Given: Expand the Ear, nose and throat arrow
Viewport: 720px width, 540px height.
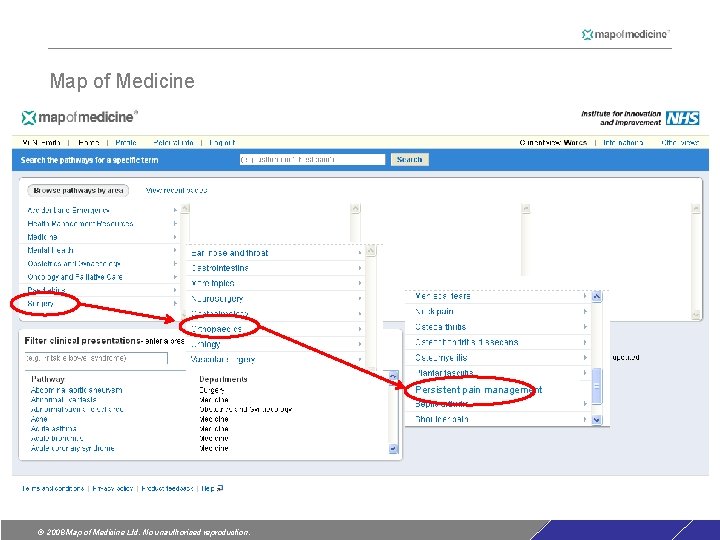Looking at the screenshot, I should (360, 253).
